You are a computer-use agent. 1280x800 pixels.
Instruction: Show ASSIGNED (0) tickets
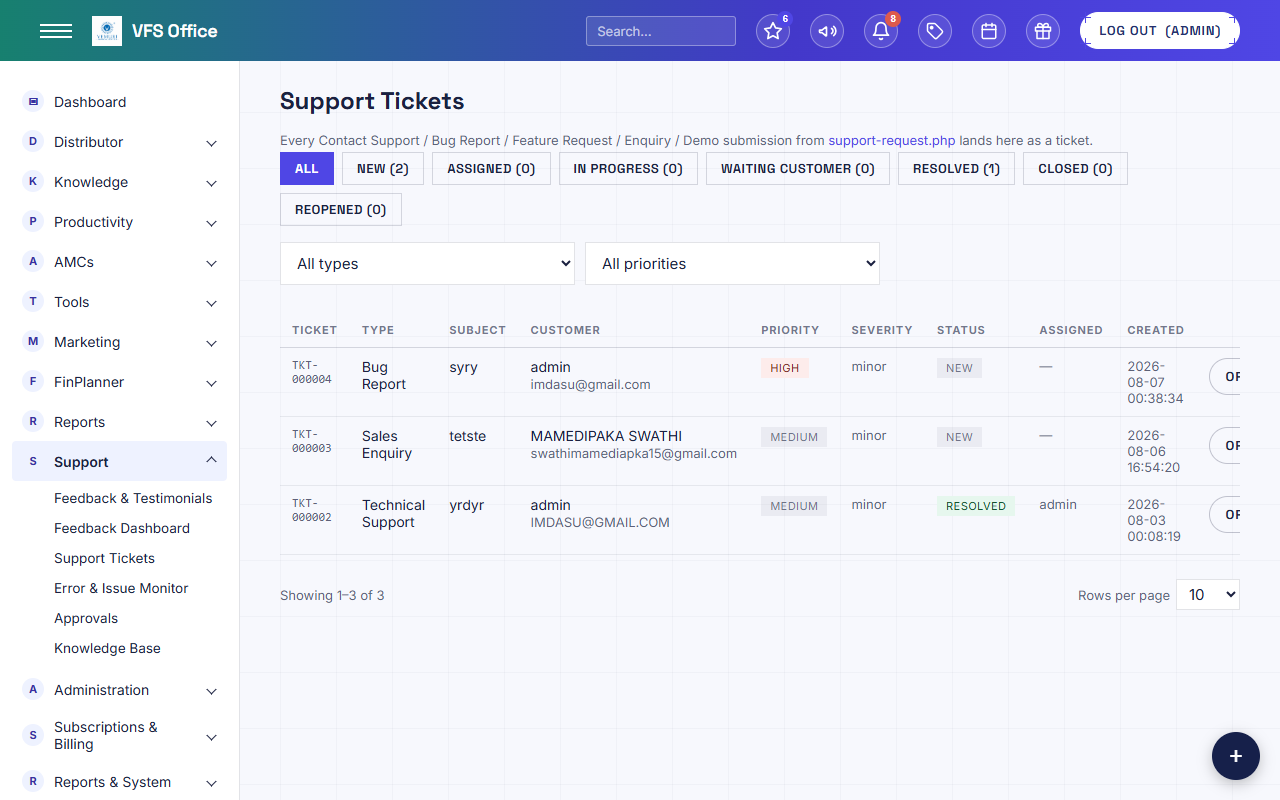point(491,169)
